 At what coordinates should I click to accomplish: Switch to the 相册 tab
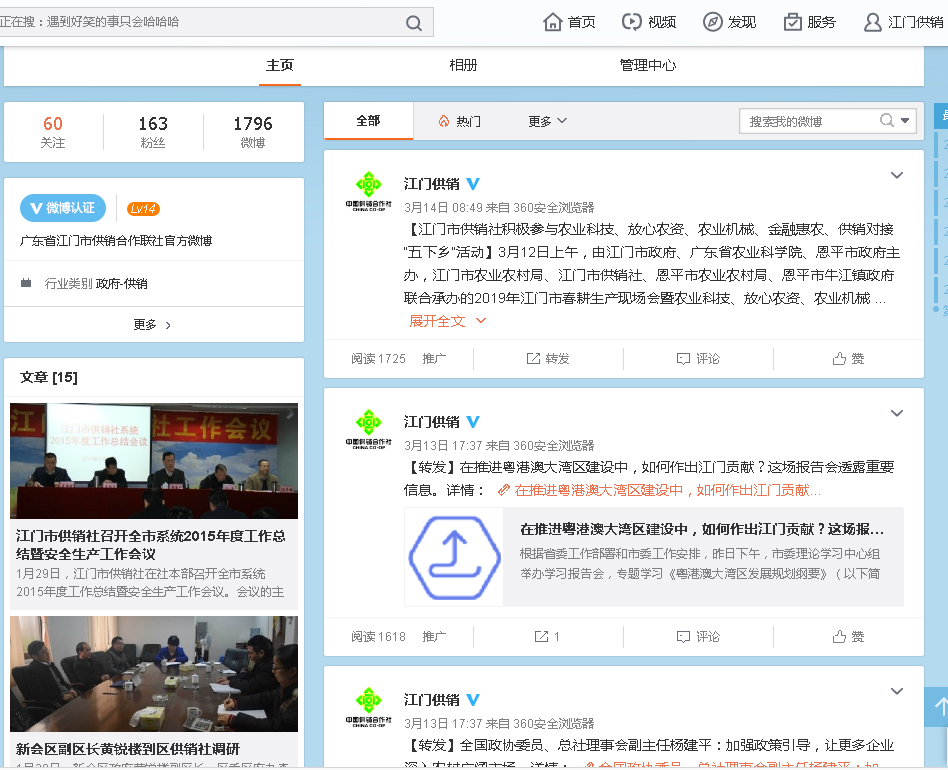pos(463,65)
